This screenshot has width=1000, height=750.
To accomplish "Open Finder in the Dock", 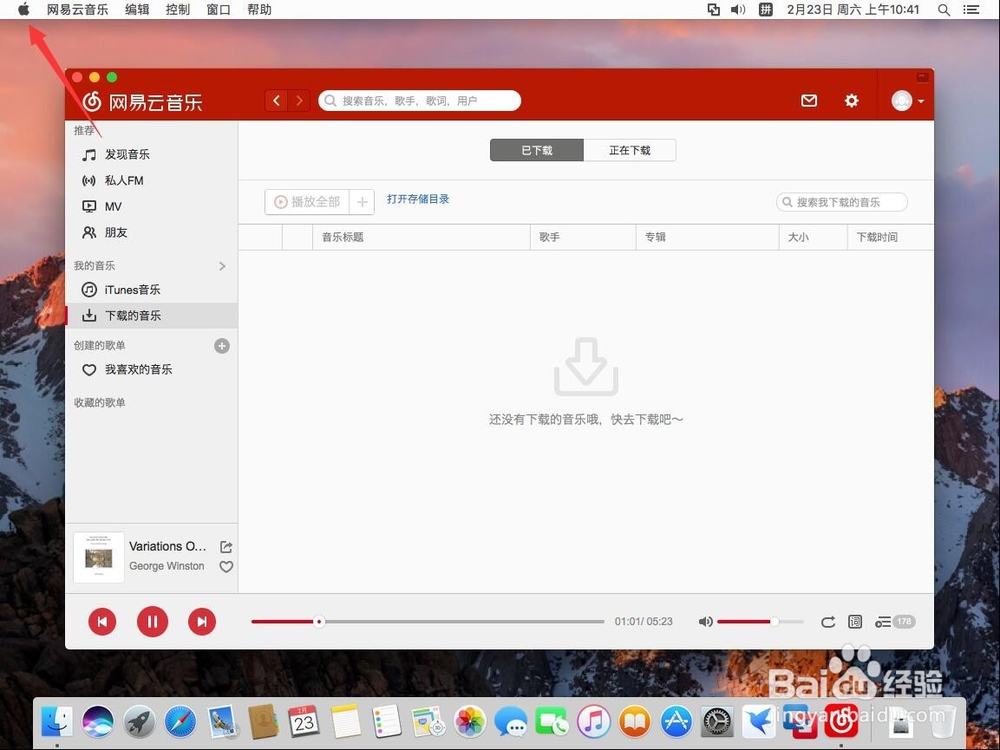I will [57, 722].
